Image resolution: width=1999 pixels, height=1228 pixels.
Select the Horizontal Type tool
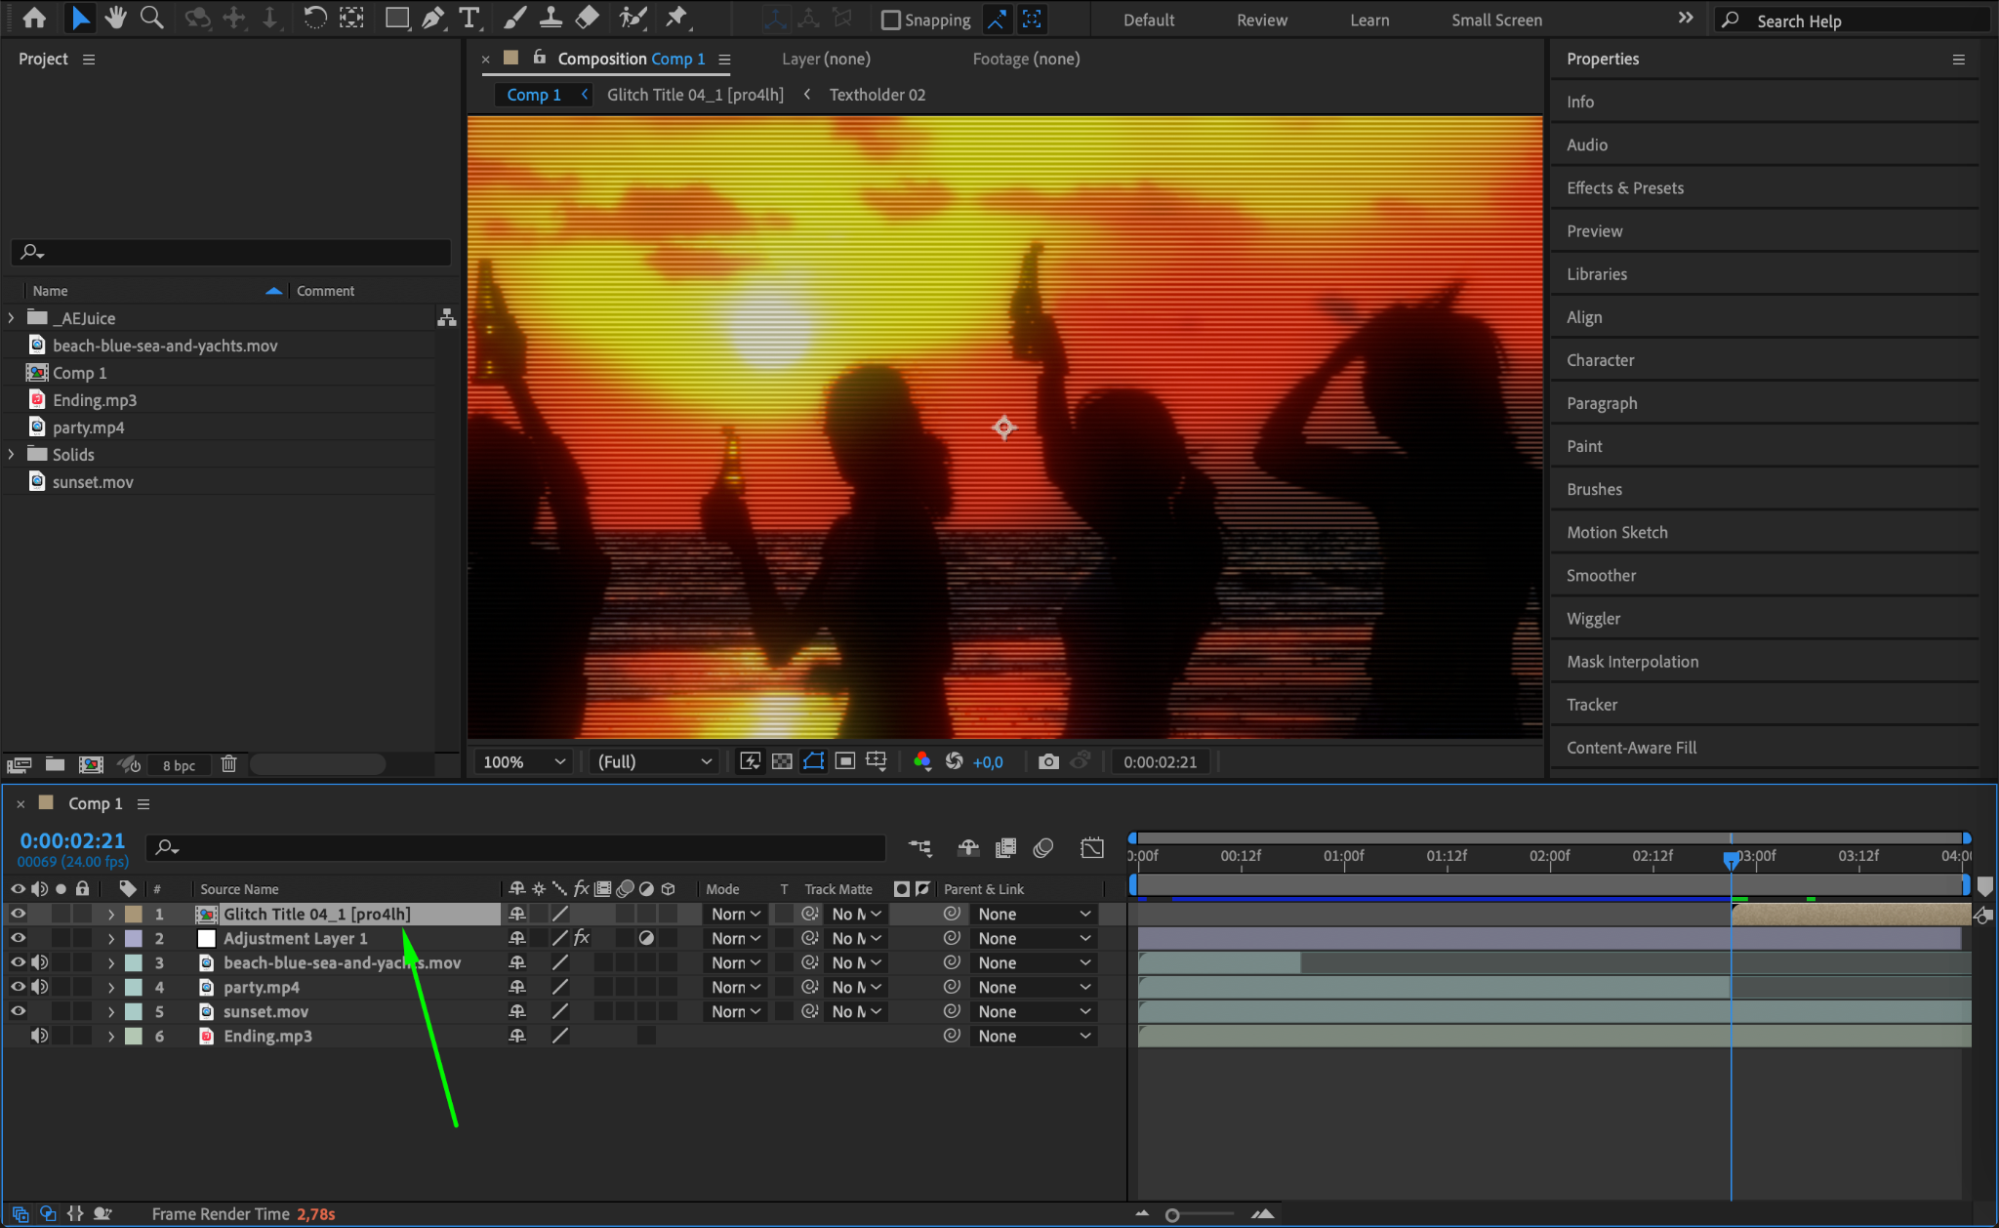[x=468, y=18]
